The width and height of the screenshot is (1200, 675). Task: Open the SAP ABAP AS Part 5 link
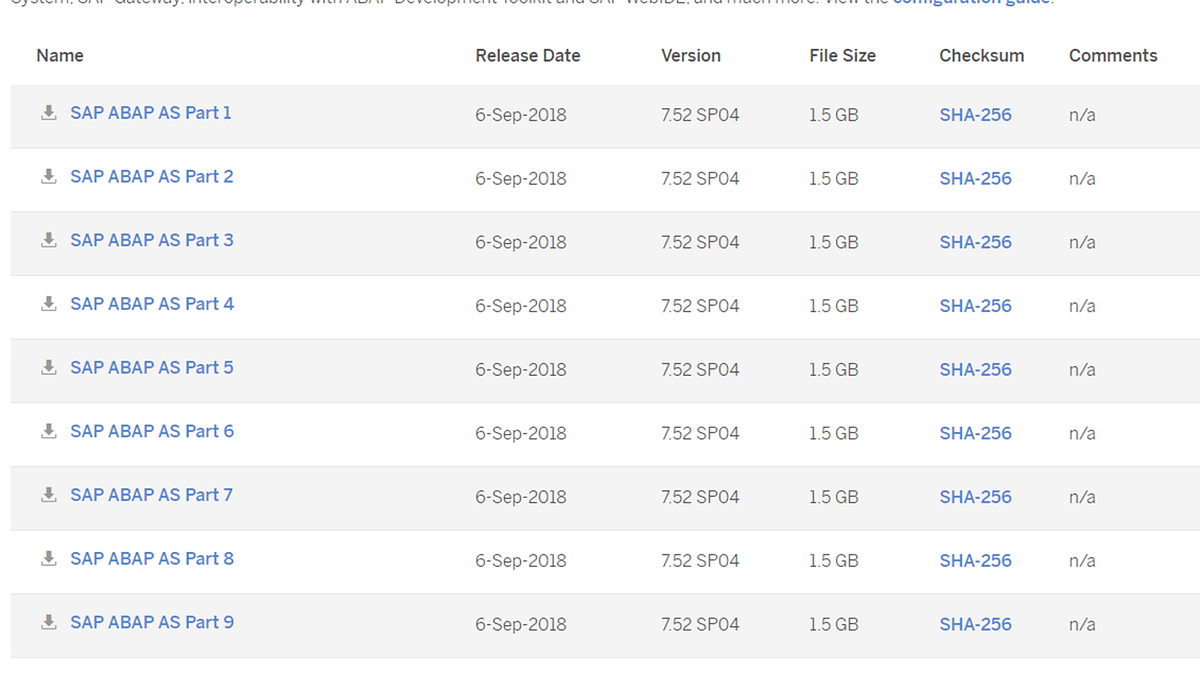click(151, 368)
